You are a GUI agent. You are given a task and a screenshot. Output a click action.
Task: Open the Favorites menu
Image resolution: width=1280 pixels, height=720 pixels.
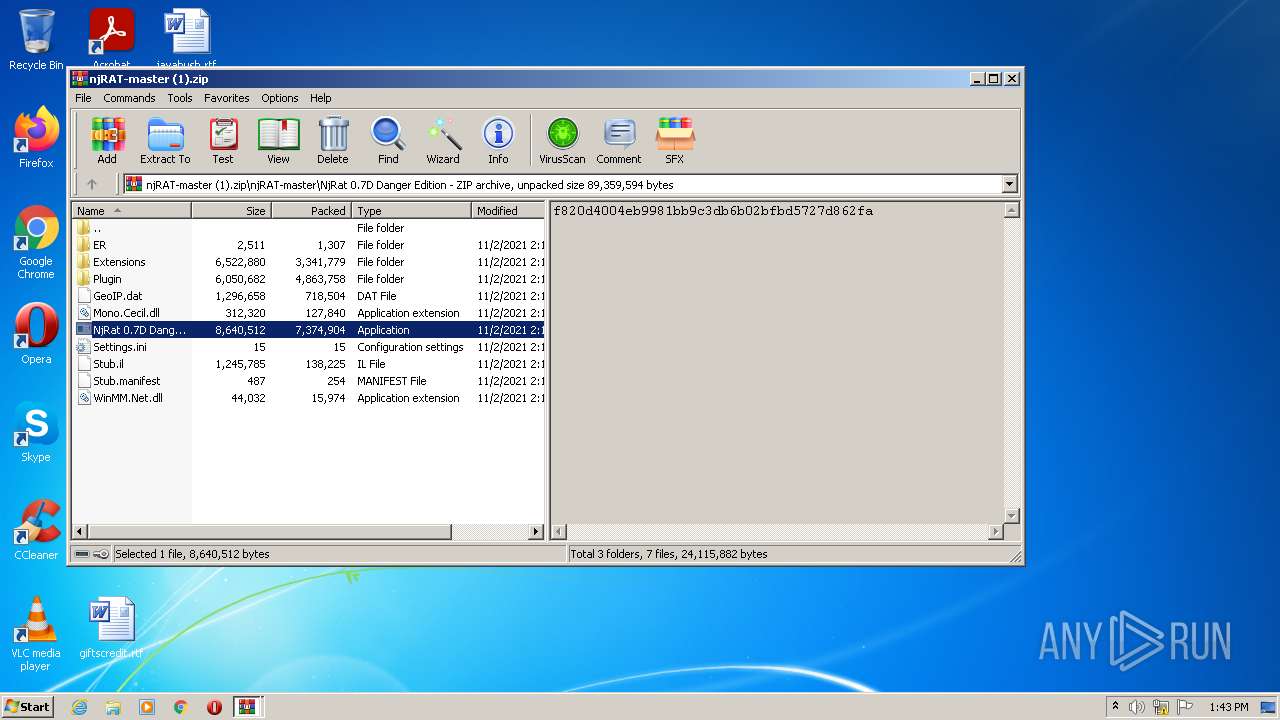(227, 98)
